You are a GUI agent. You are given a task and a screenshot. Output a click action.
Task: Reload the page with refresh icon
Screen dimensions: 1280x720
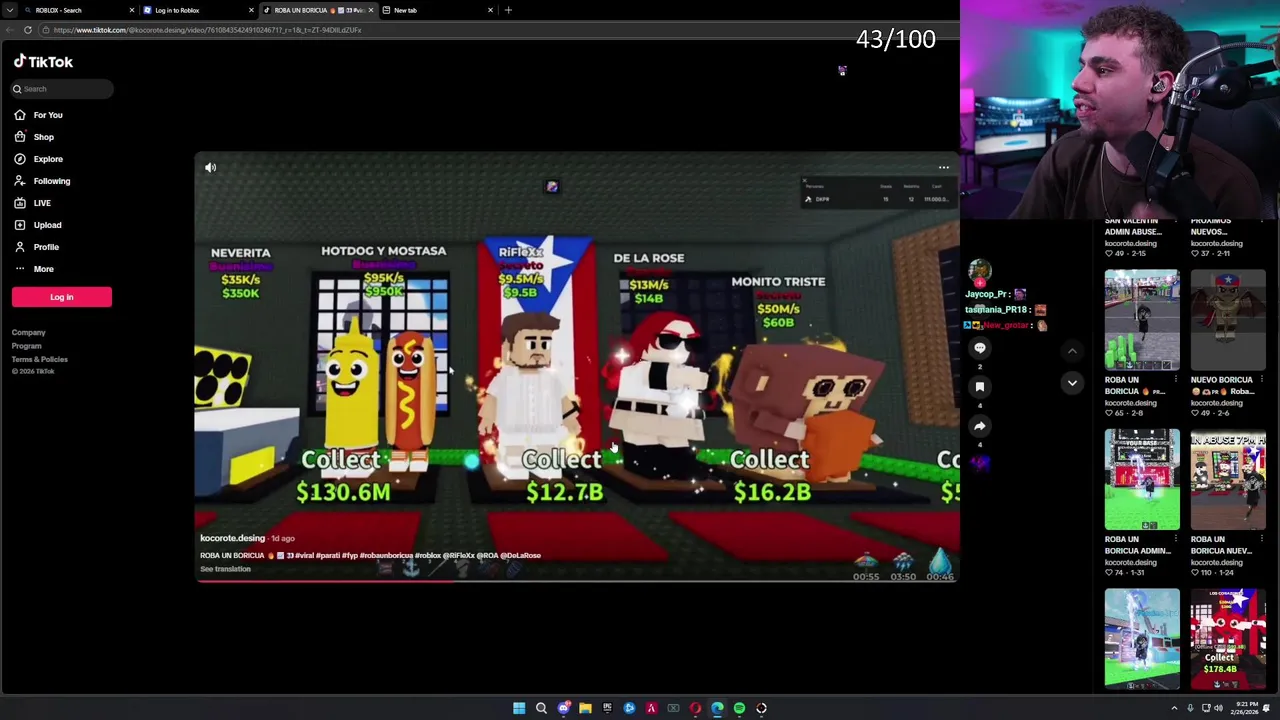tap(28, 30)
